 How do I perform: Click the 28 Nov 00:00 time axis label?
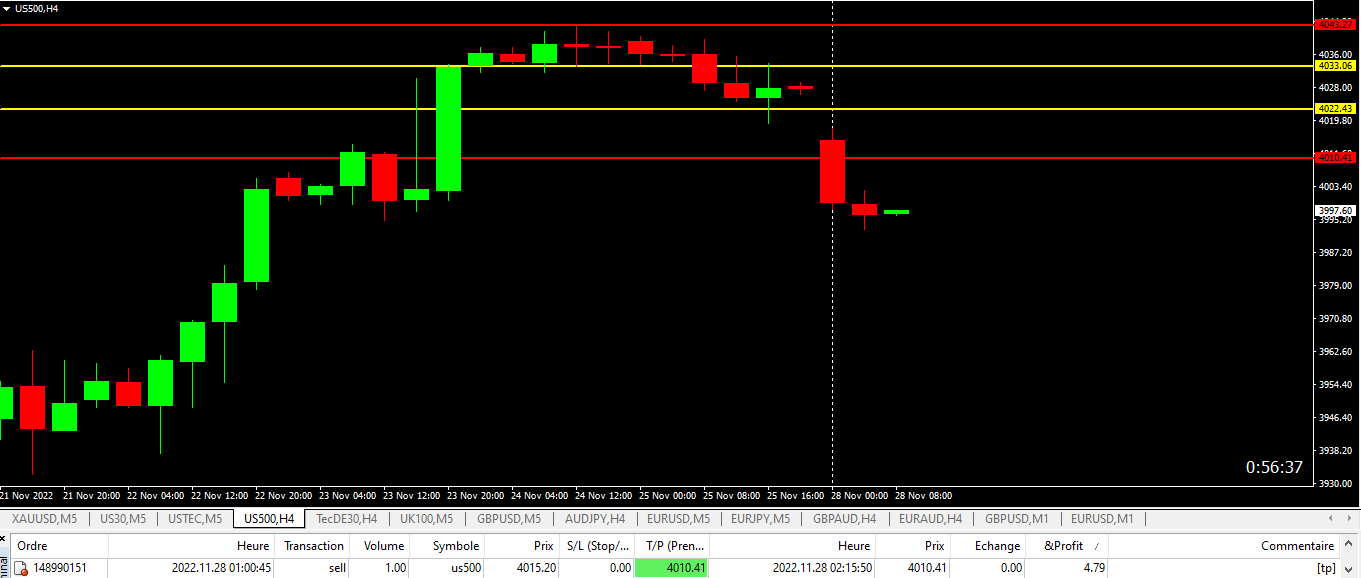(859, 495)
